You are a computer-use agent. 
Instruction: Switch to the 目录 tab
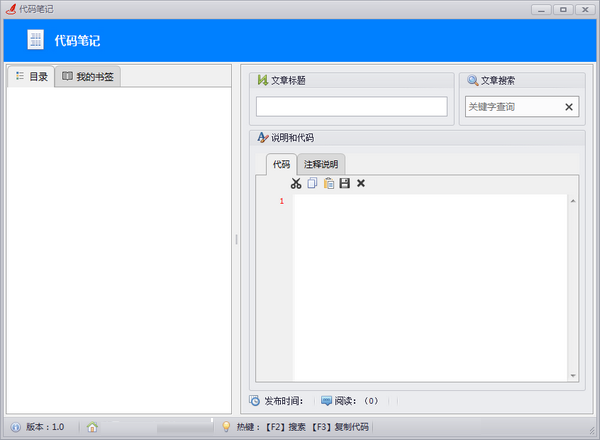pyautogui.click(x=31, y=77)
